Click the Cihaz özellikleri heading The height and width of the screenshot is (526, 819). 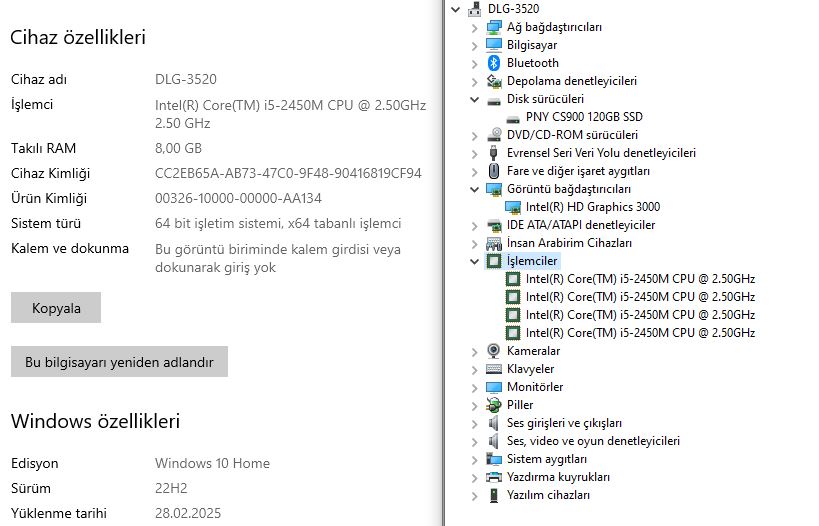point(78,37)
